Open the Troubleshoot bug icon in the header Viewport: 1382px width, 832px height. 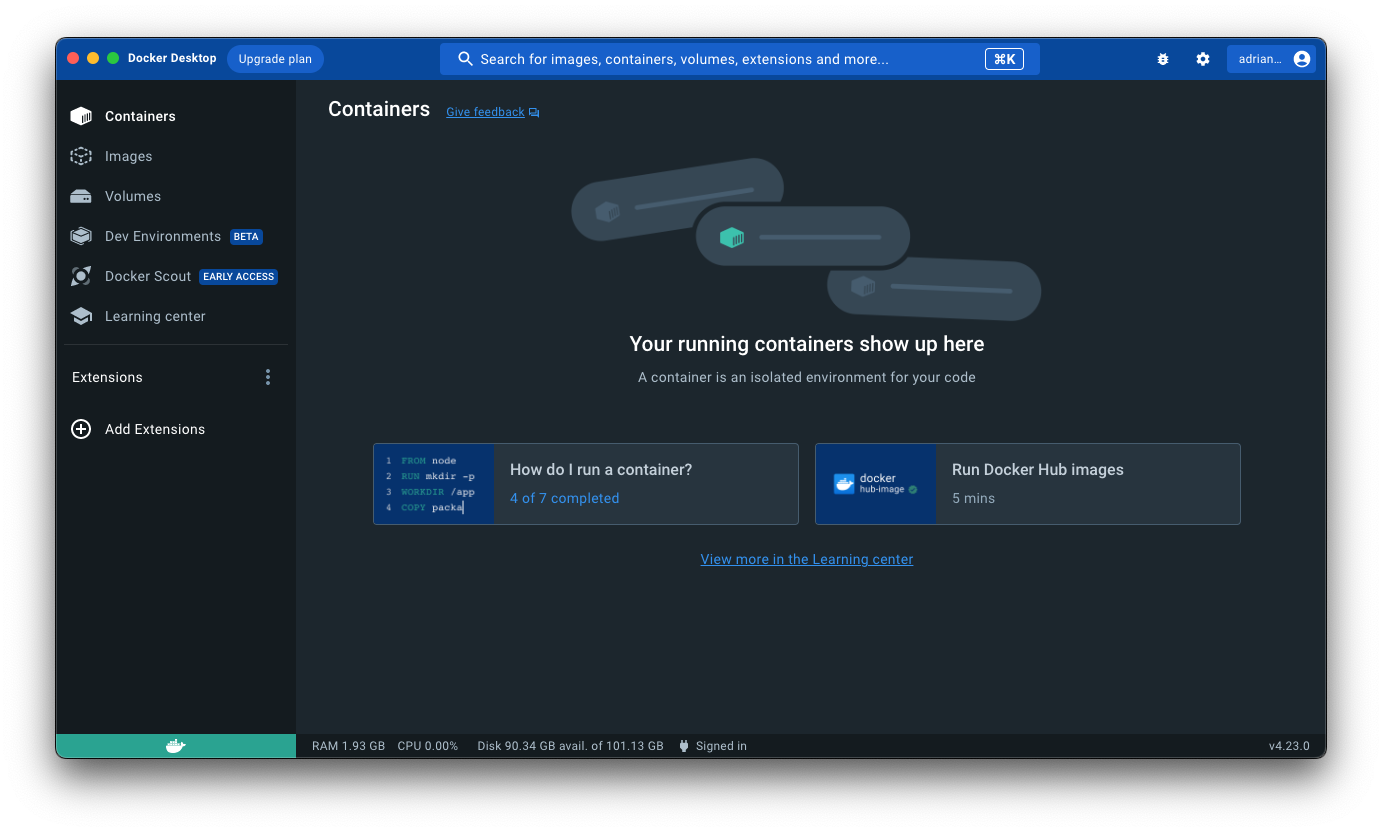tap(1162, 59)
